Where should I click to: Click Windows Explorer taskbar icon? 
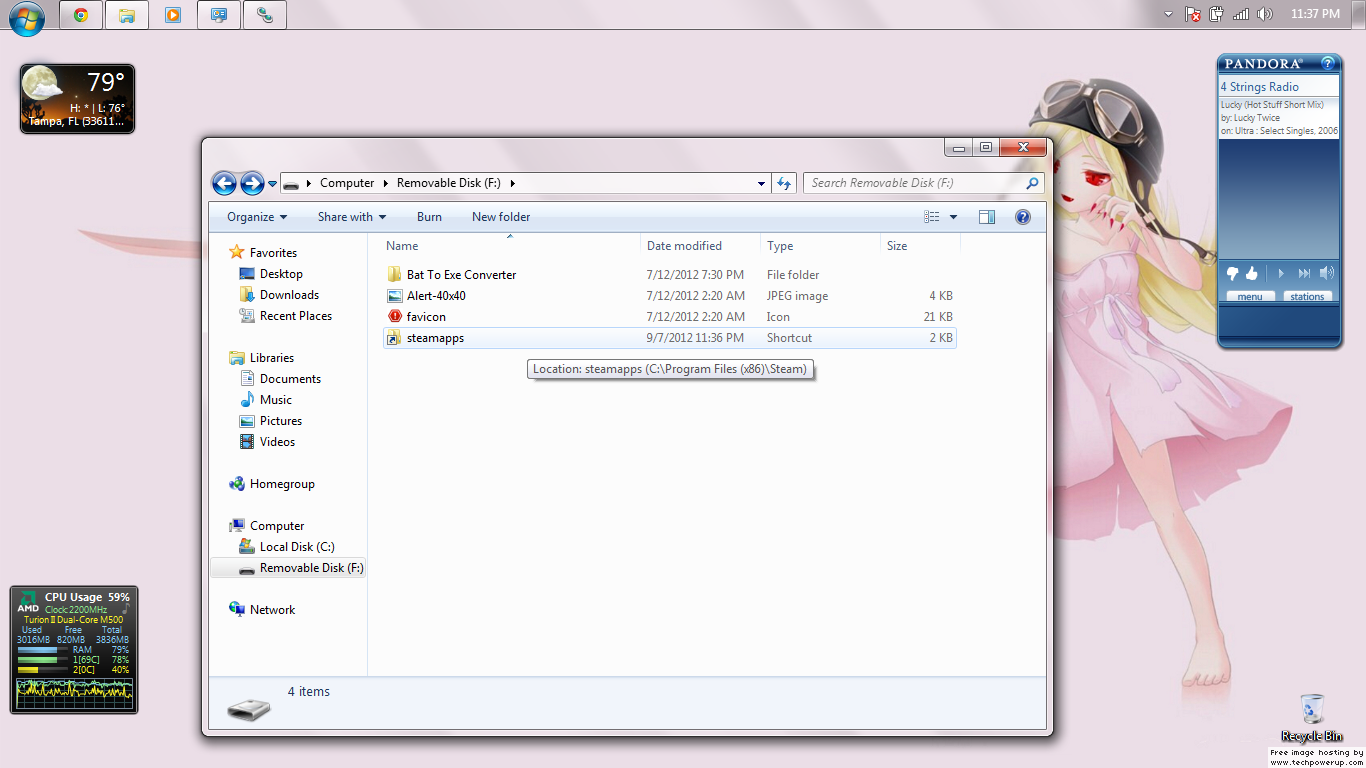pyautogui.click(x=127, y=15)
